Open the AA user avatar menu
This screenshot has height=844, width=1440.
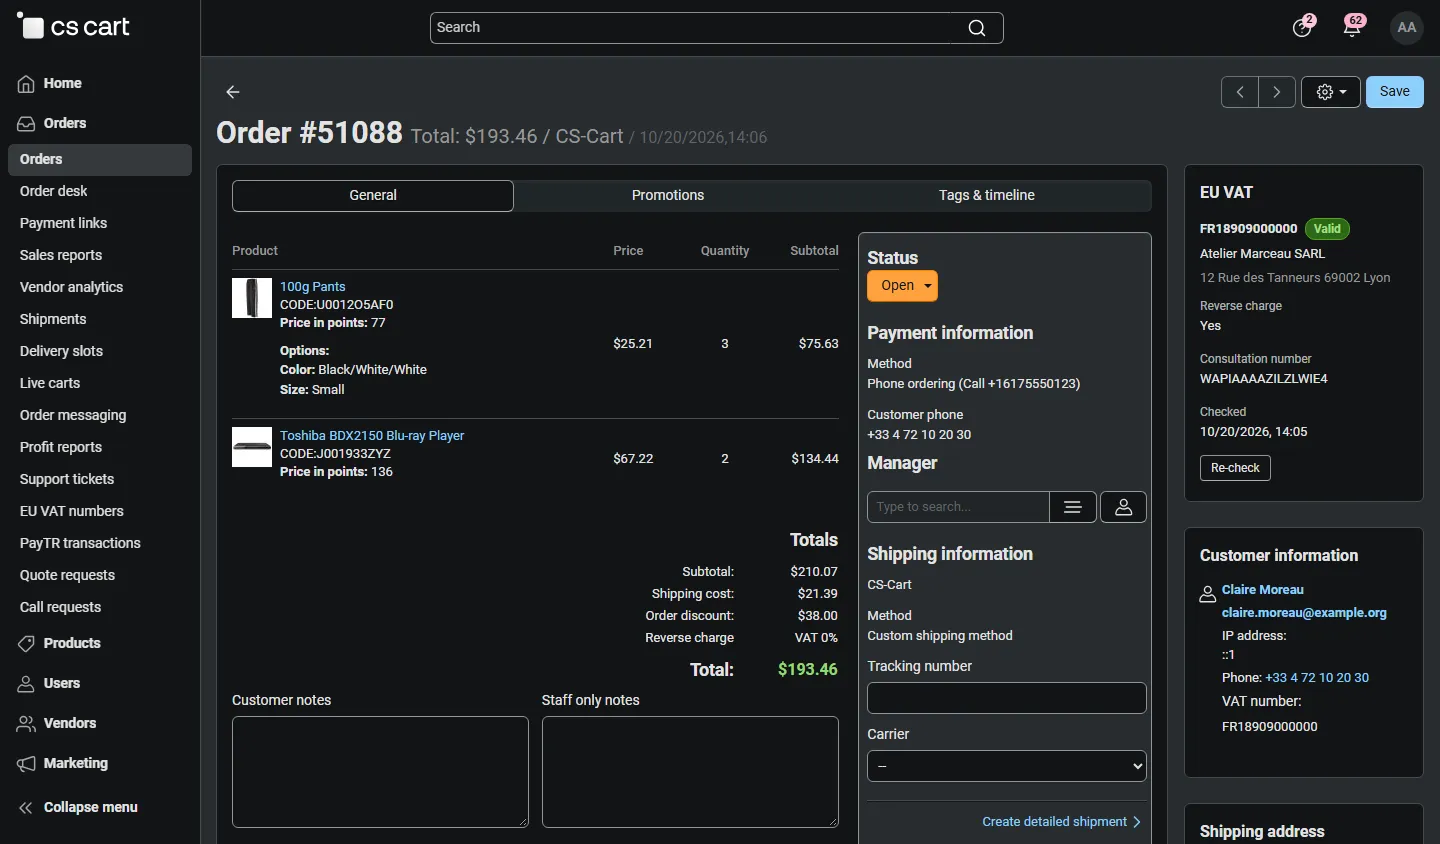[1407, 28]
